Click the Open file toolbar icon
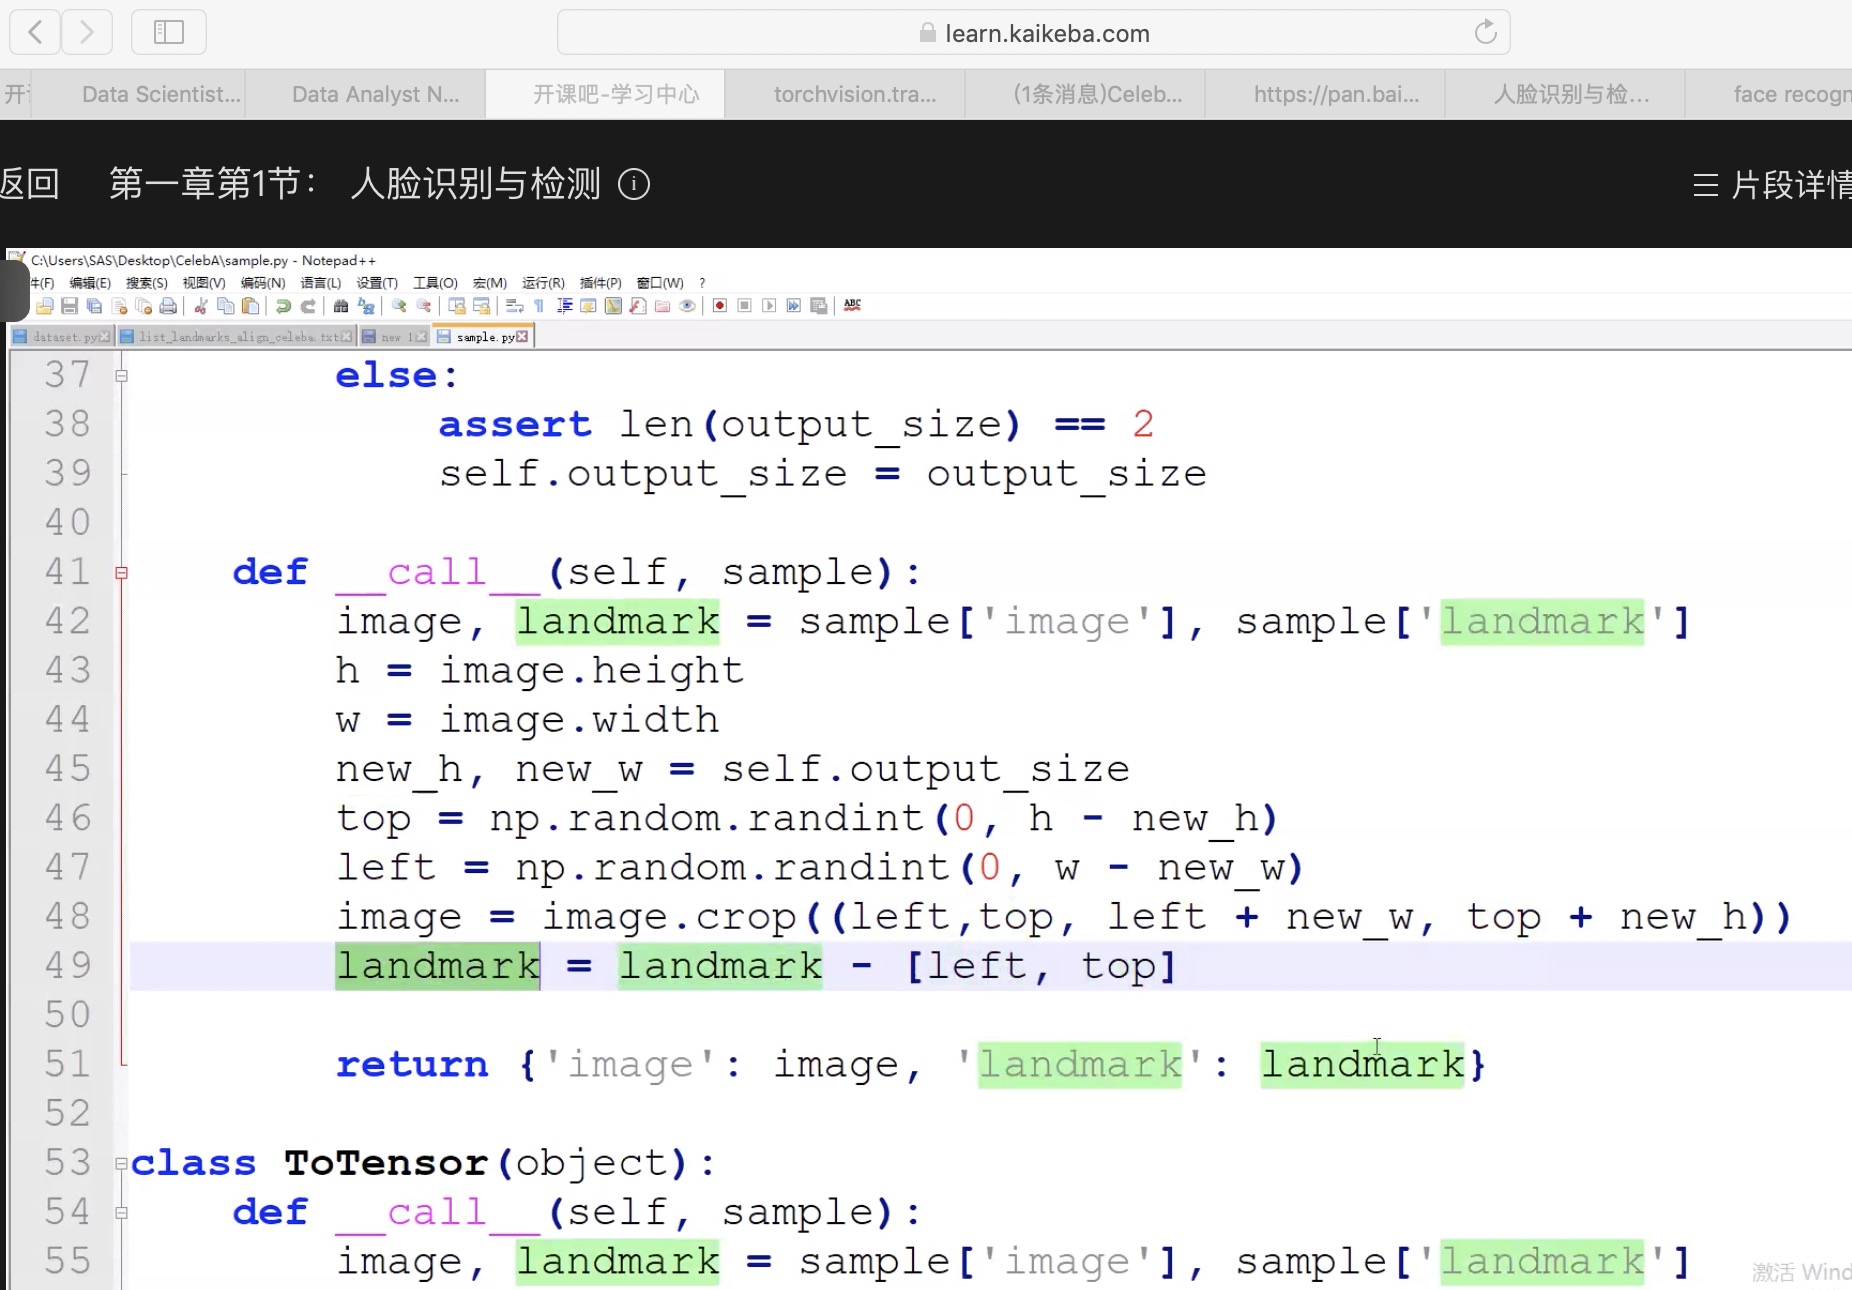Viewport: 1852px width, 1290px height. (45, 306)
